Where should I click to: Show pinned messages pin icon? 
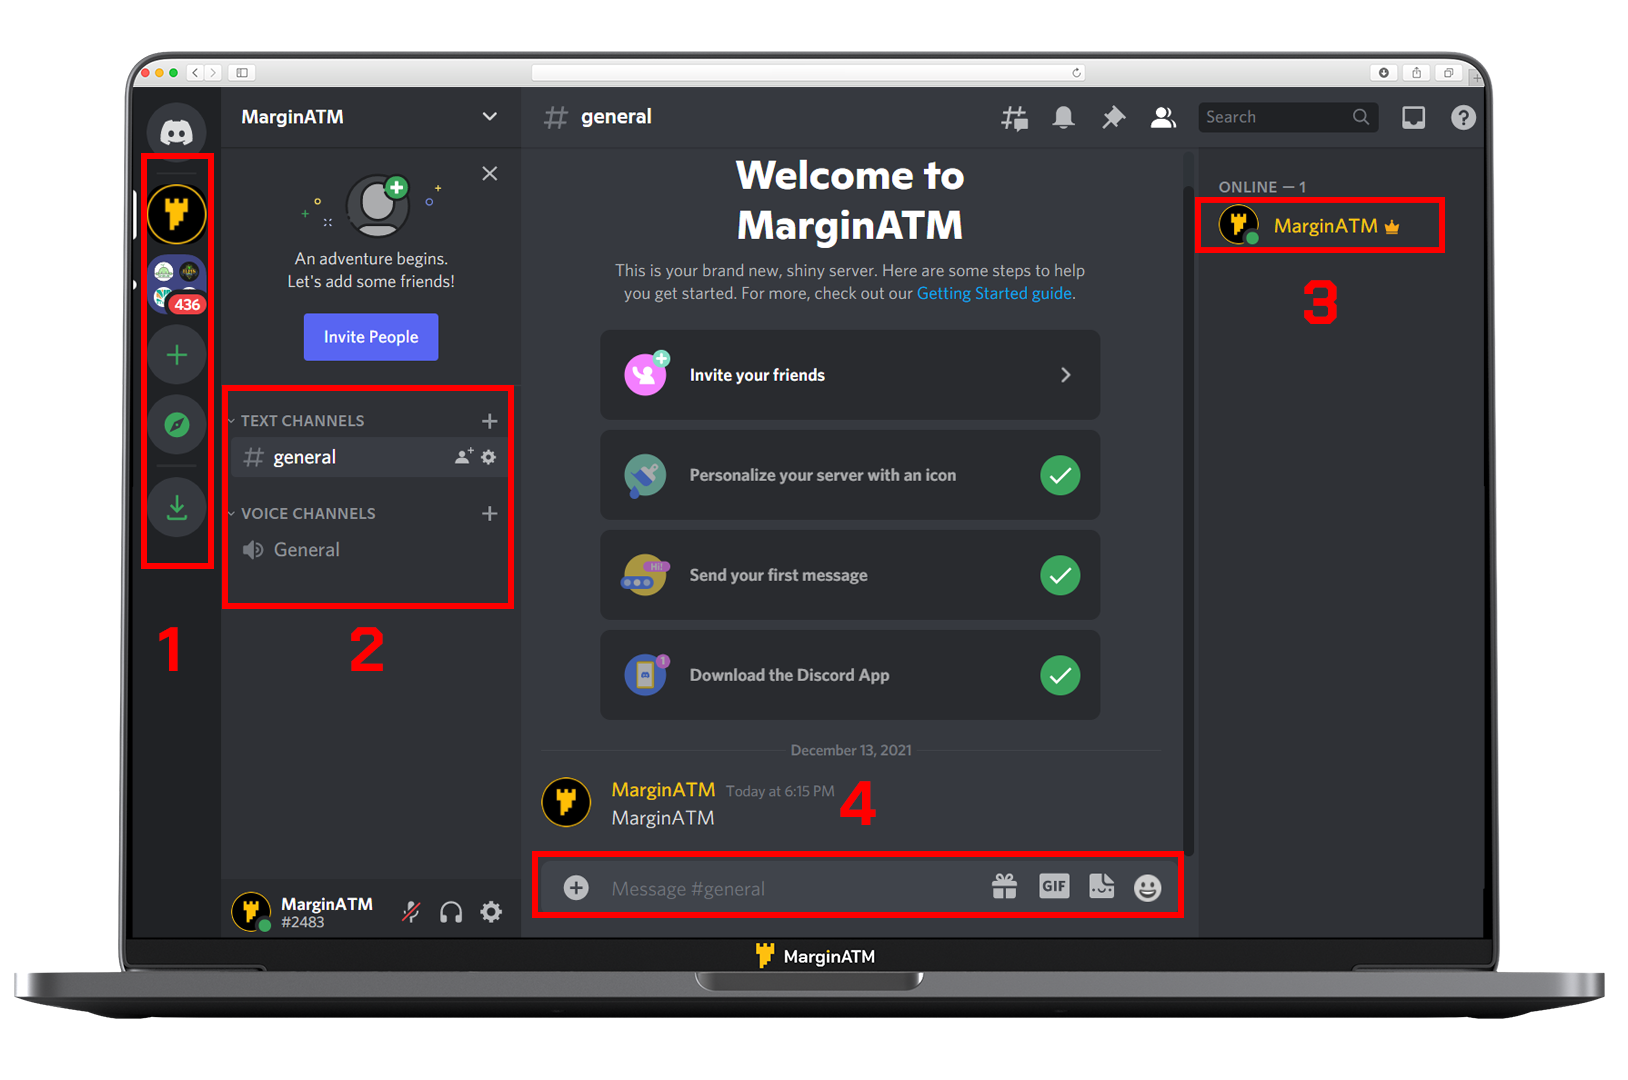[1113, 118]
